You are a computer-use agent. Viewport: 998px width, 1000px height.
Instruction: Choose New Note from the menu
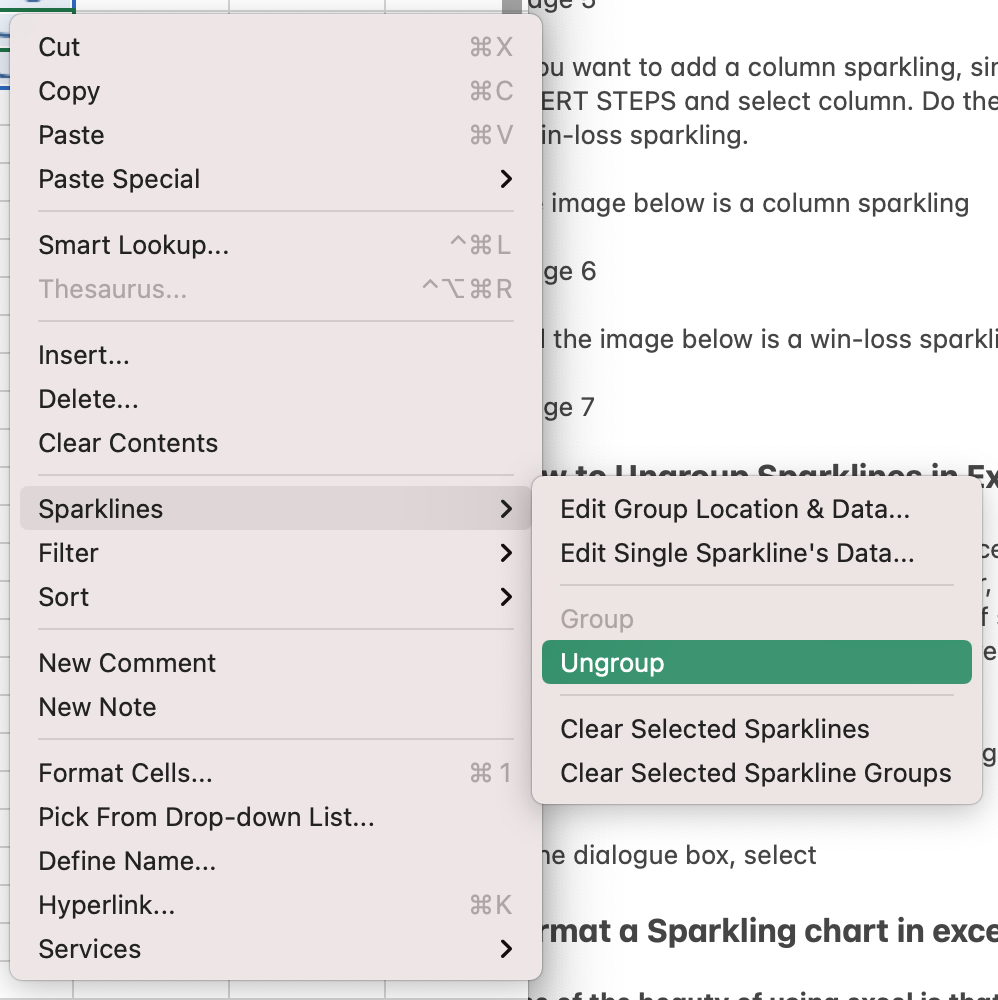[x=97, y=707]
